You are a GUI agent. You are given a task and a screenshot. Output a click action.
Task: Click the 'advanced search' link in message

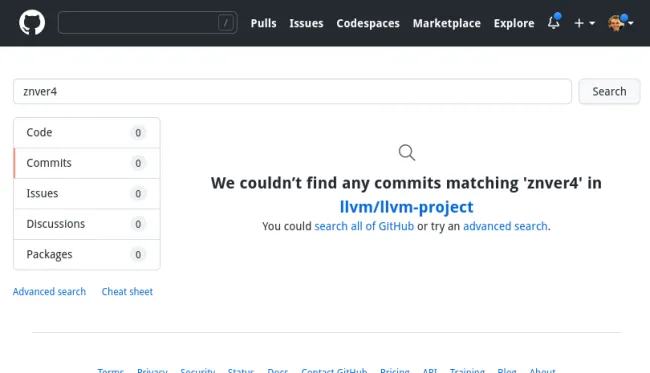click(505, 226)
